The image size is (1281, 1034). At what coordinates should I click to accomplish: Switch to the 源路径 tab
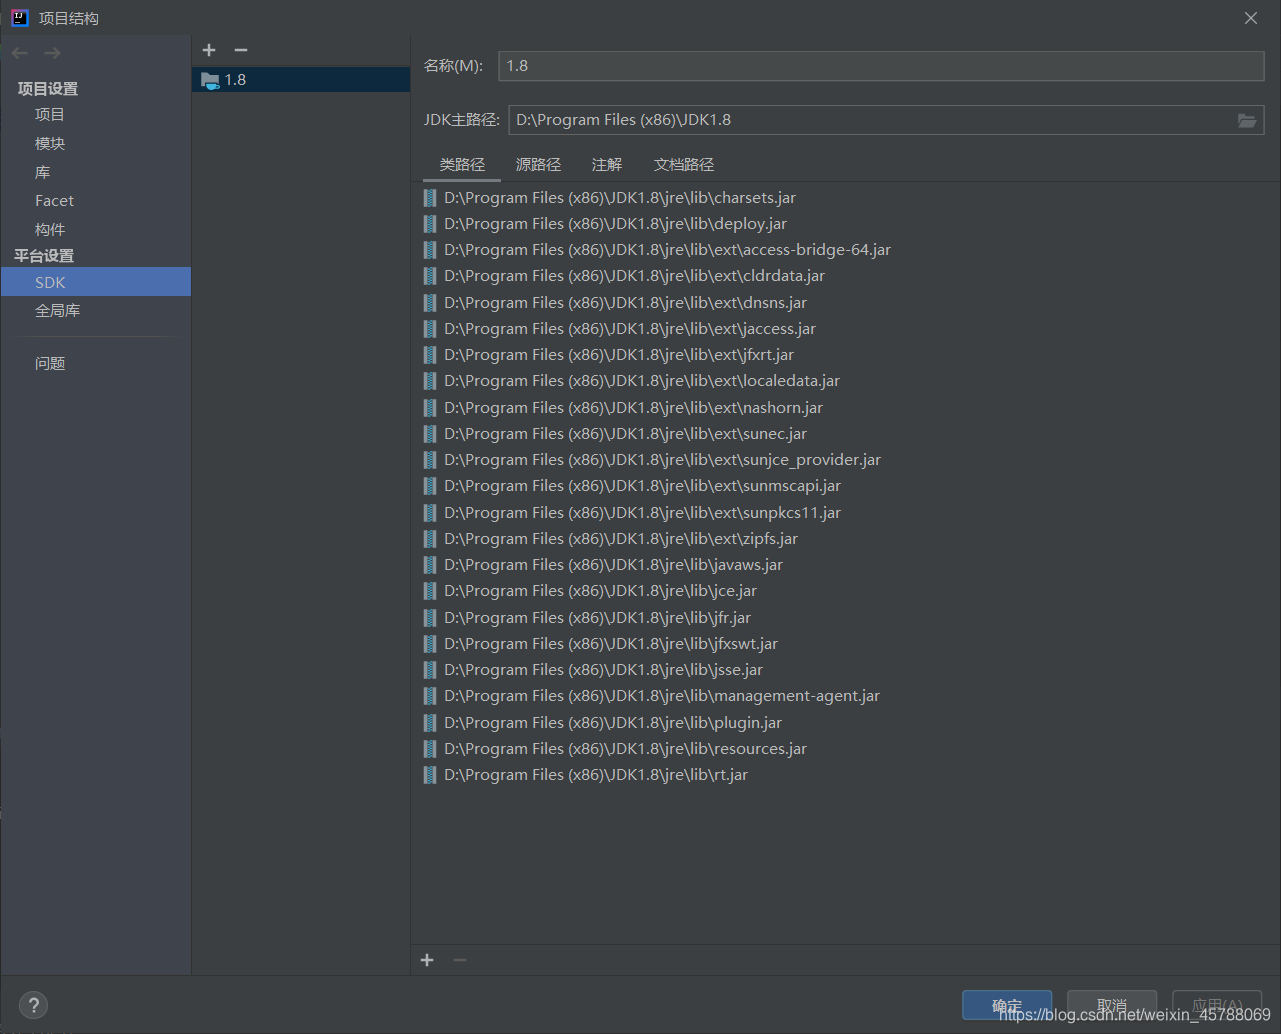[x=538, y=165]
